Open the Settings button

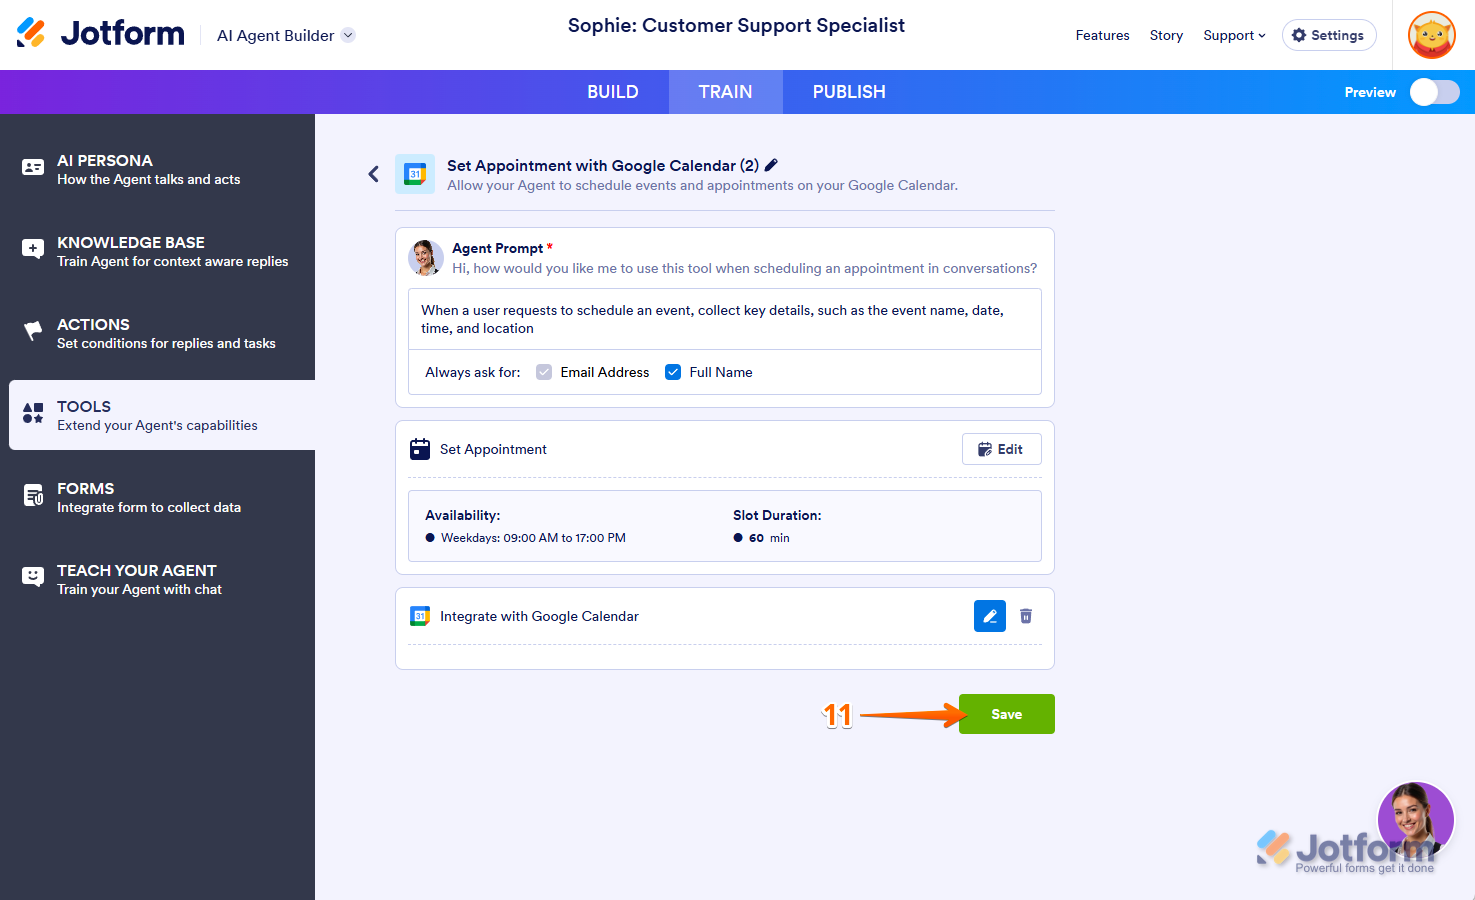[1329, 35]
